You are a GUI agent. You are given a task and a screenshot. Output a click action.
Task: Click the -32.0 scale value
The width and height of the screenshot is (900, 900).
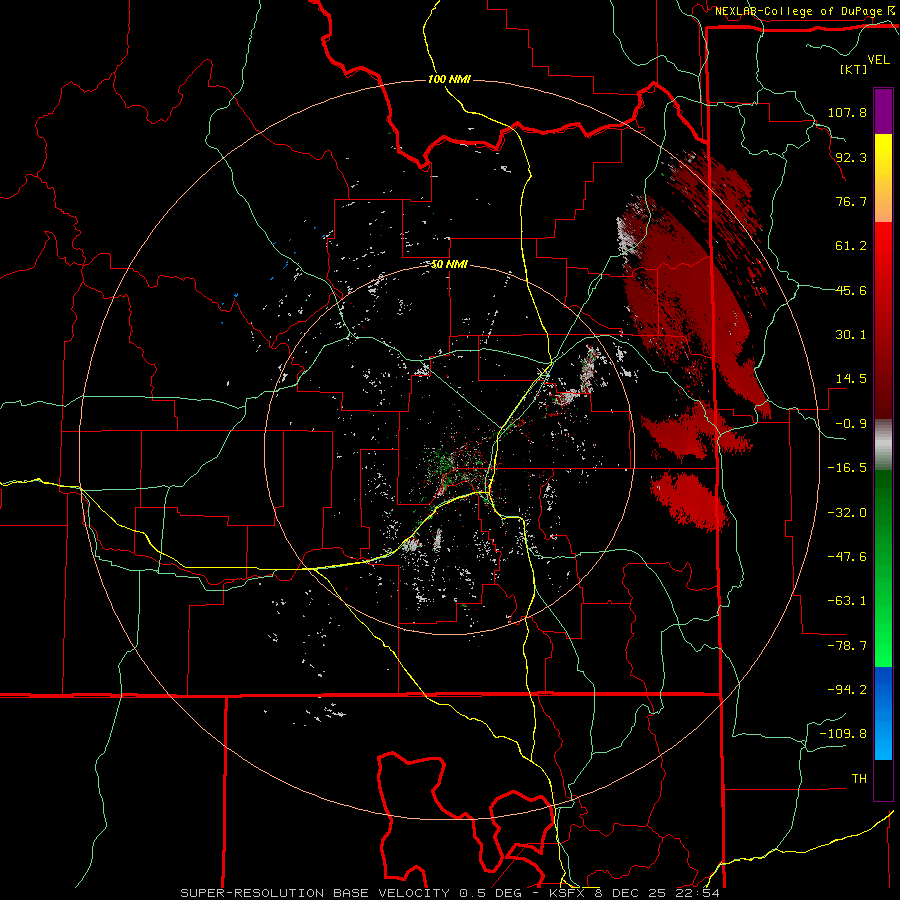[847, 513]
